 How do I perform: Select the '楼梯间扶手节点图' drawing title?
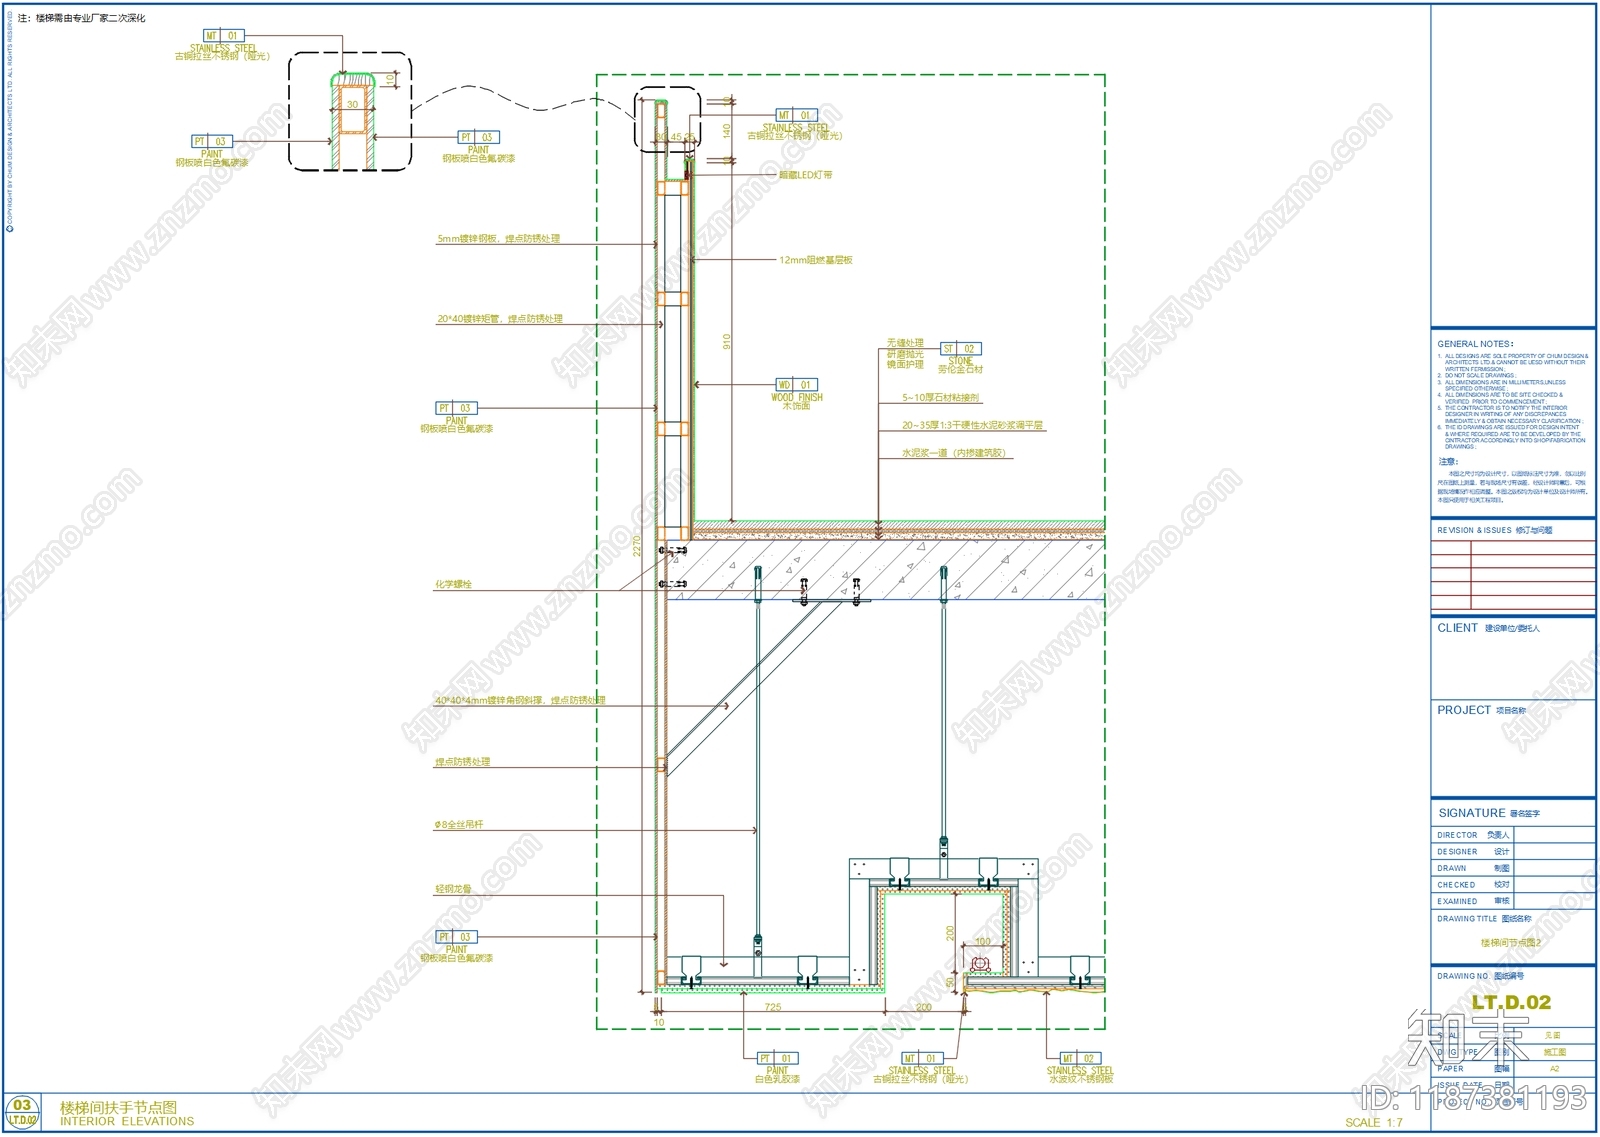119,1107
